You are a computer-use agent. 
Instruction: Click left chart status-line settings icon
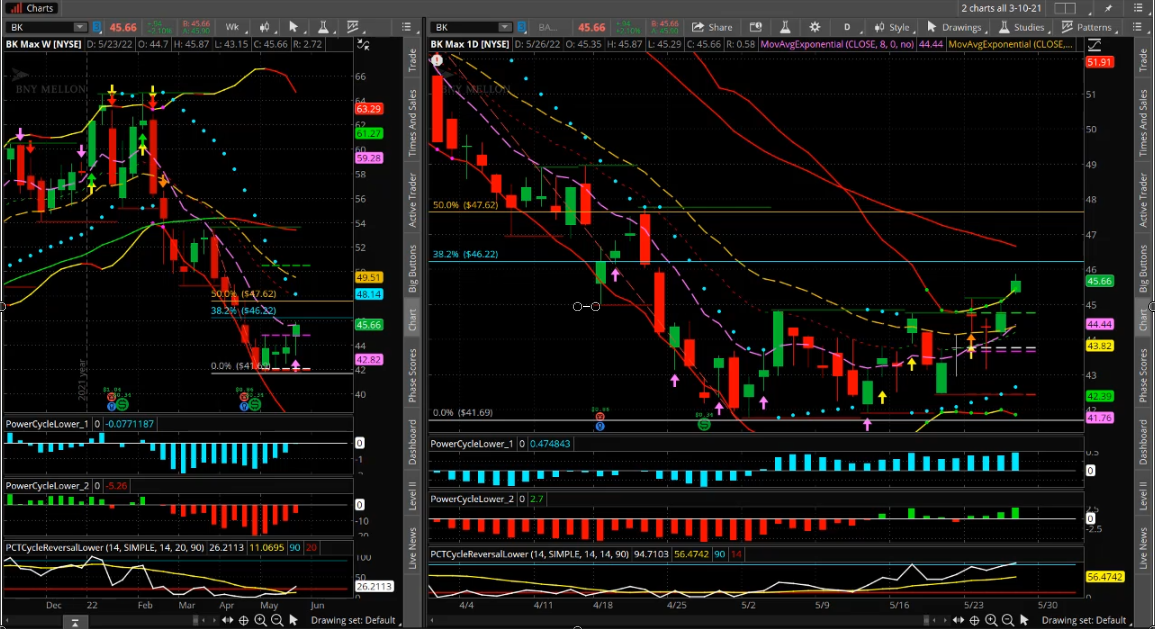click(363, 45)
